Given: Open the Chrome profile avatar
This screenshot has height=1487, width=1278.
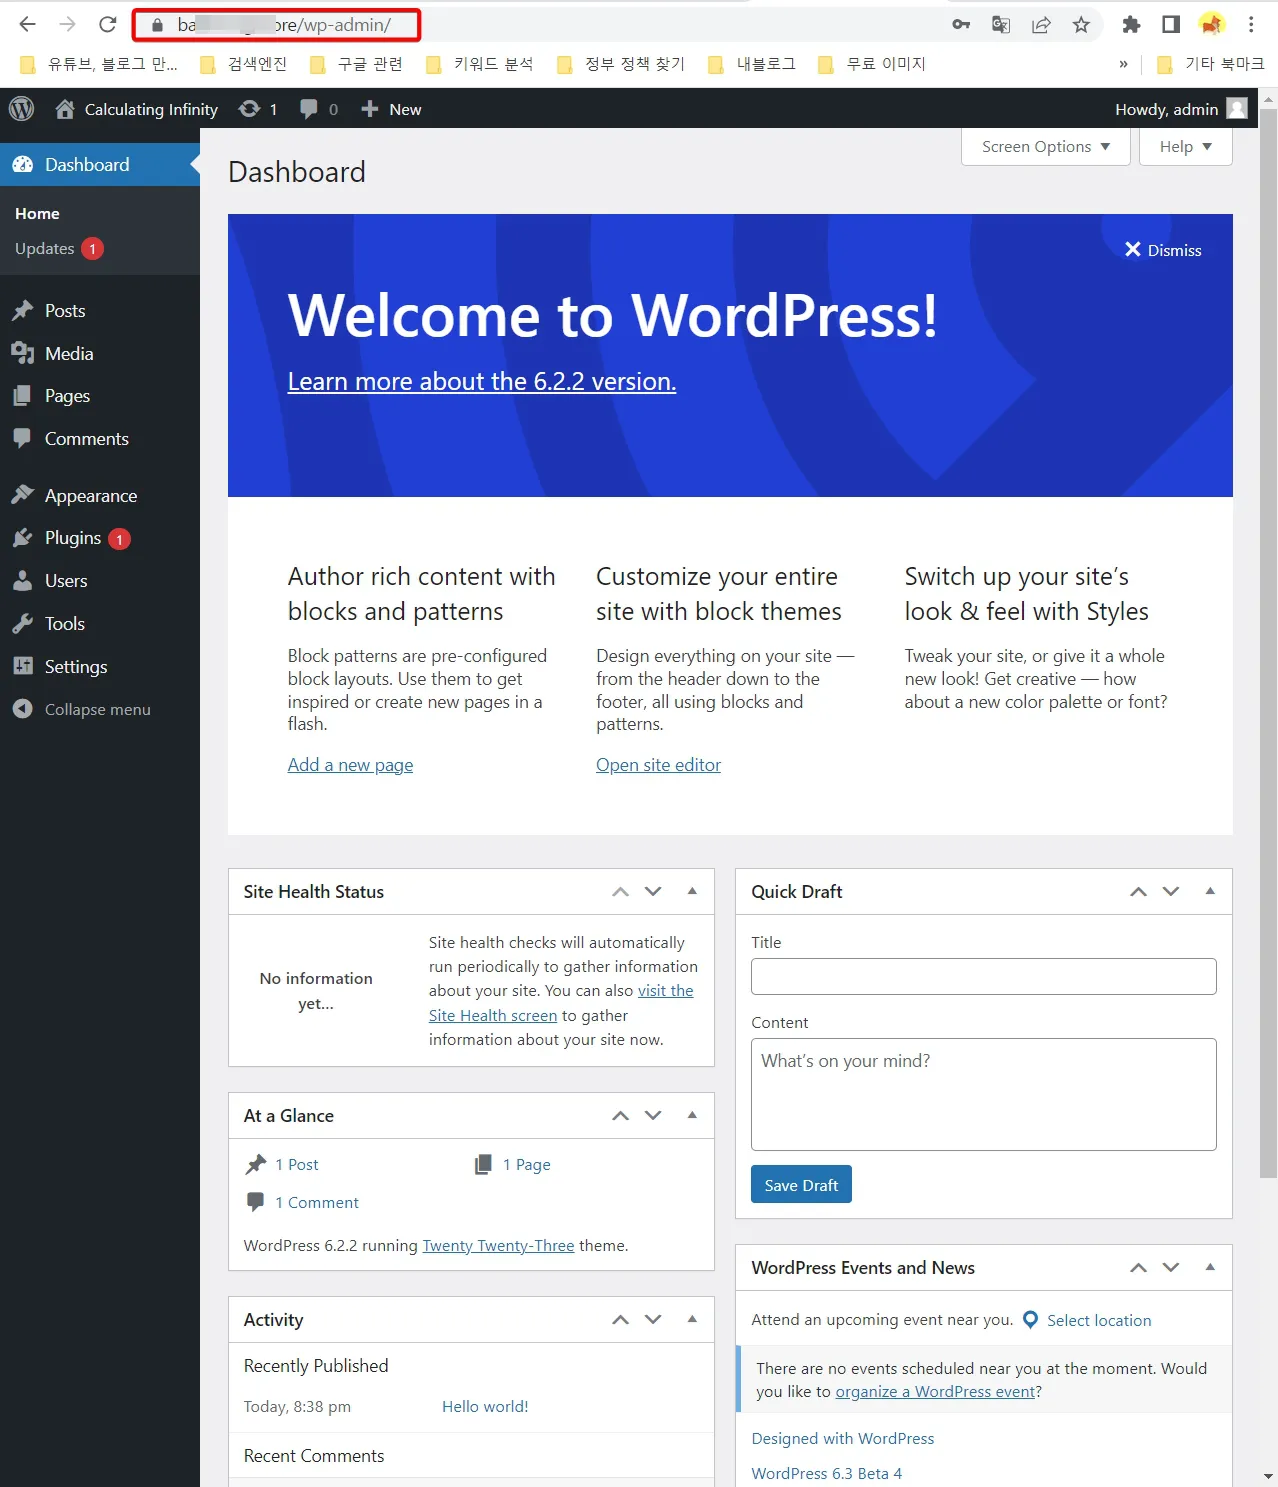Looking at the screenshot, I should [x=1211, y=24].
